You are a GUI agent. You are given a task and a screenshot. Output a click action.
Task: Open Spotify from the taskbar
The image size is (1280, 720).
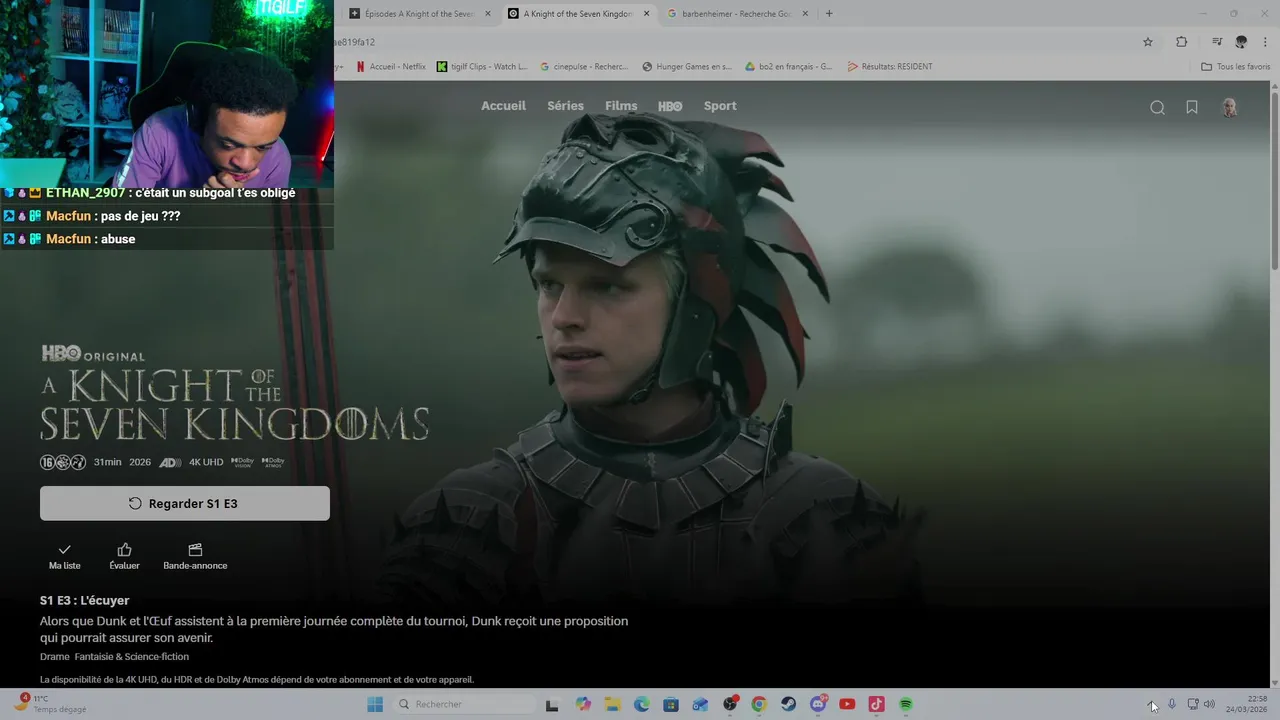[x=906, y=704]
